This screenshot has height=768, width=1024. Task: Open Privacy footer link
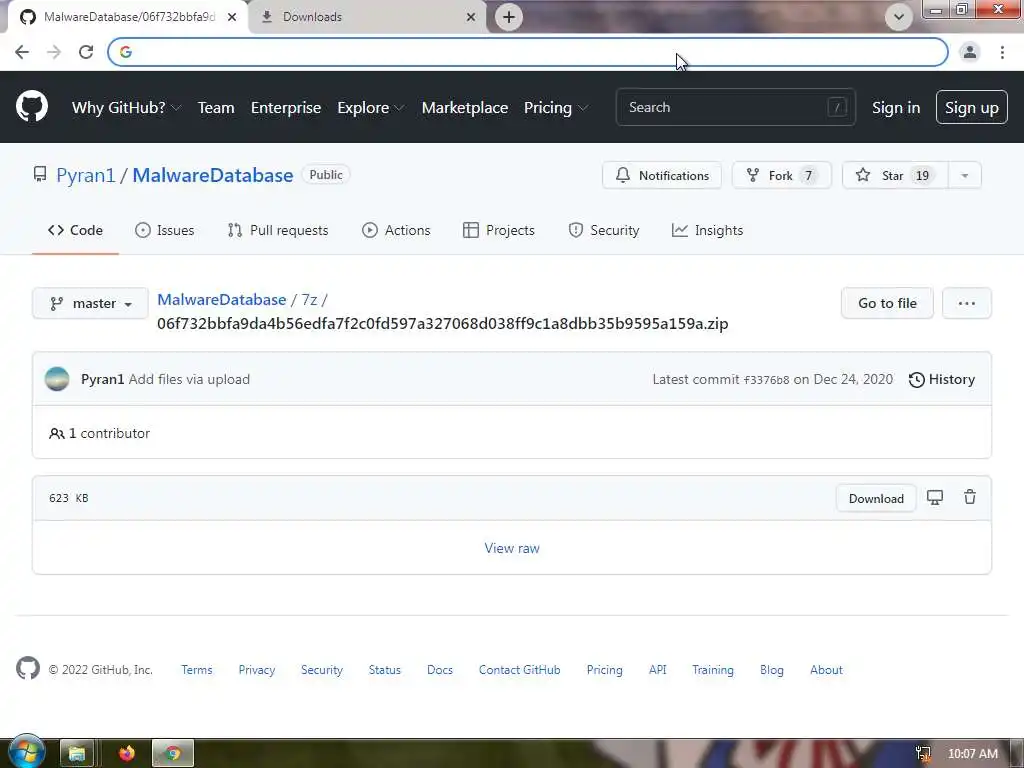pos(257,670)
